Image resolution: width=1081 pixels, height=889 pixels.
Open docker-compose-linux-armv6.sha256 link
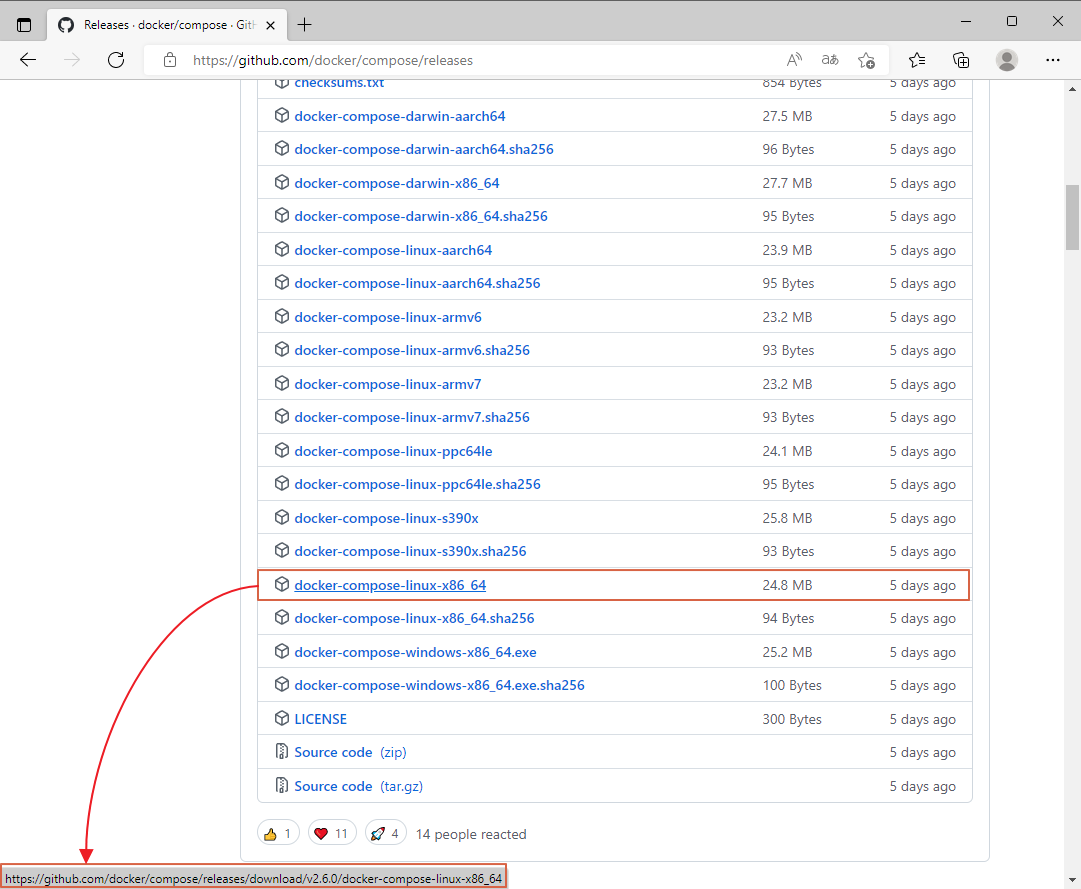click(412, 350)
